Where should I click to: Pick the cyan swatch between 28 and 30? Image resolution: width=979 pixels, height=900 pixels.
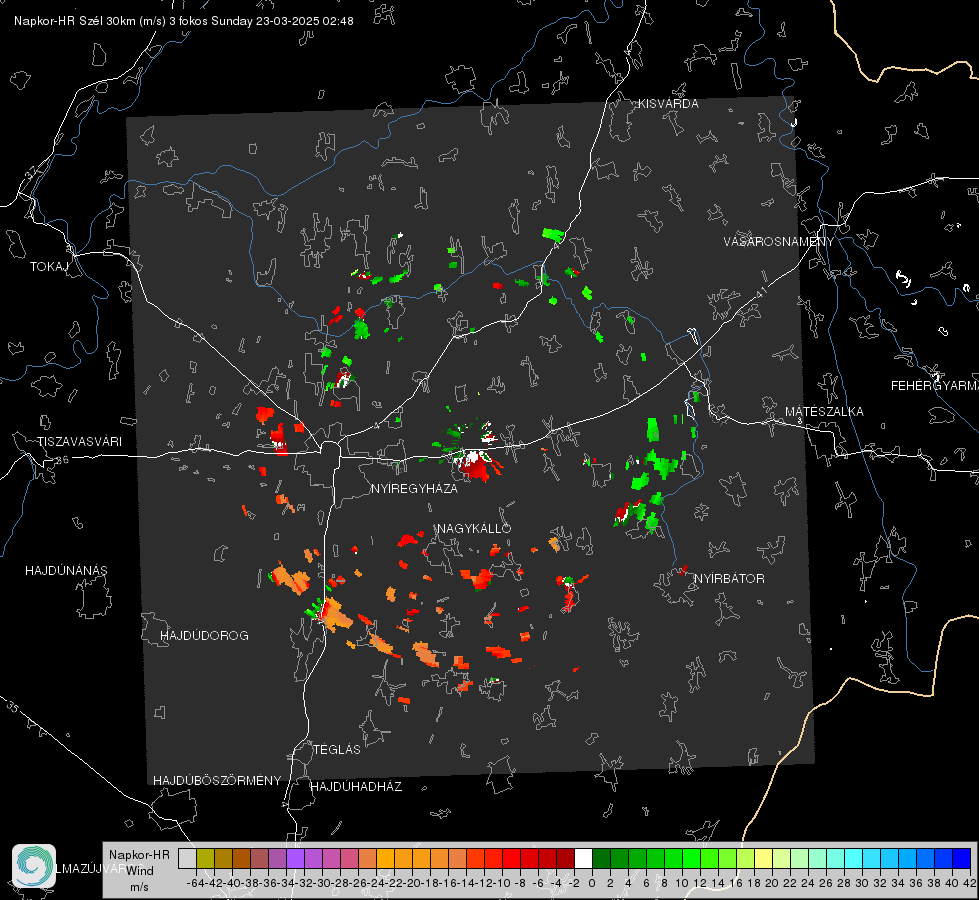coord(853,858)
